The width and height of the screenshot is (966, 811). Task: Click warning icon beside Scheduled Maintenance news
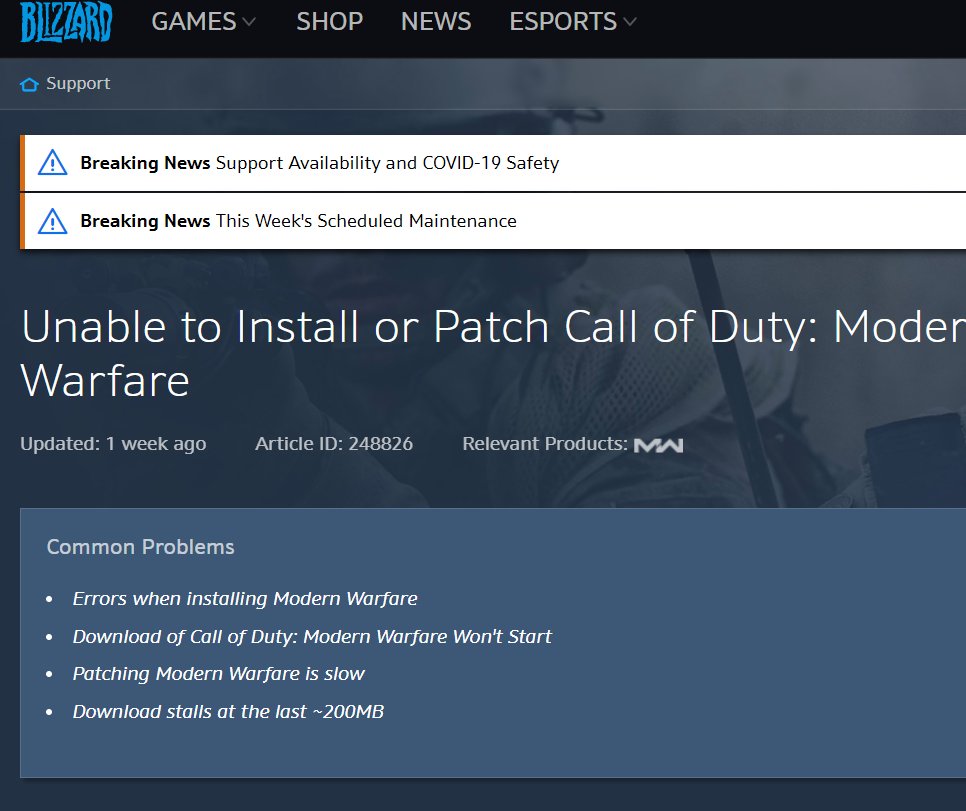tap(52, 221)
